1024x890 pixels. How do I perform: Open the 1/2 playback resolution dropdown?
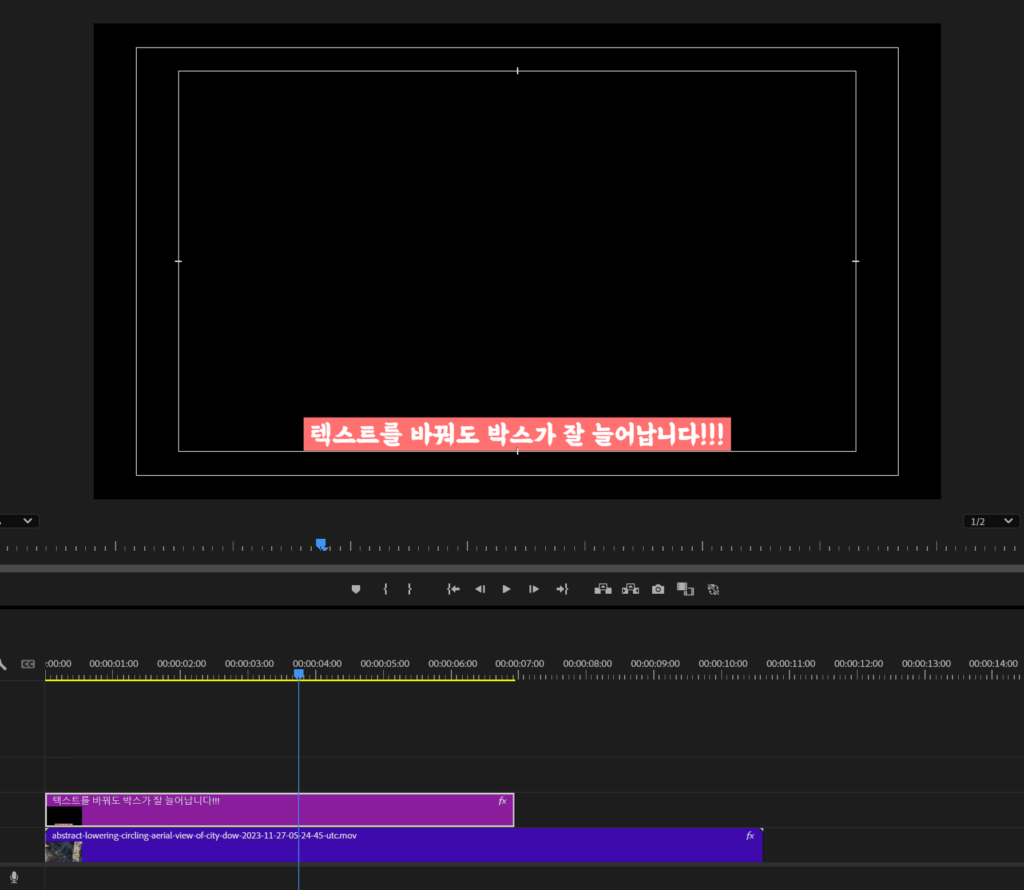(x=992, y=521)
